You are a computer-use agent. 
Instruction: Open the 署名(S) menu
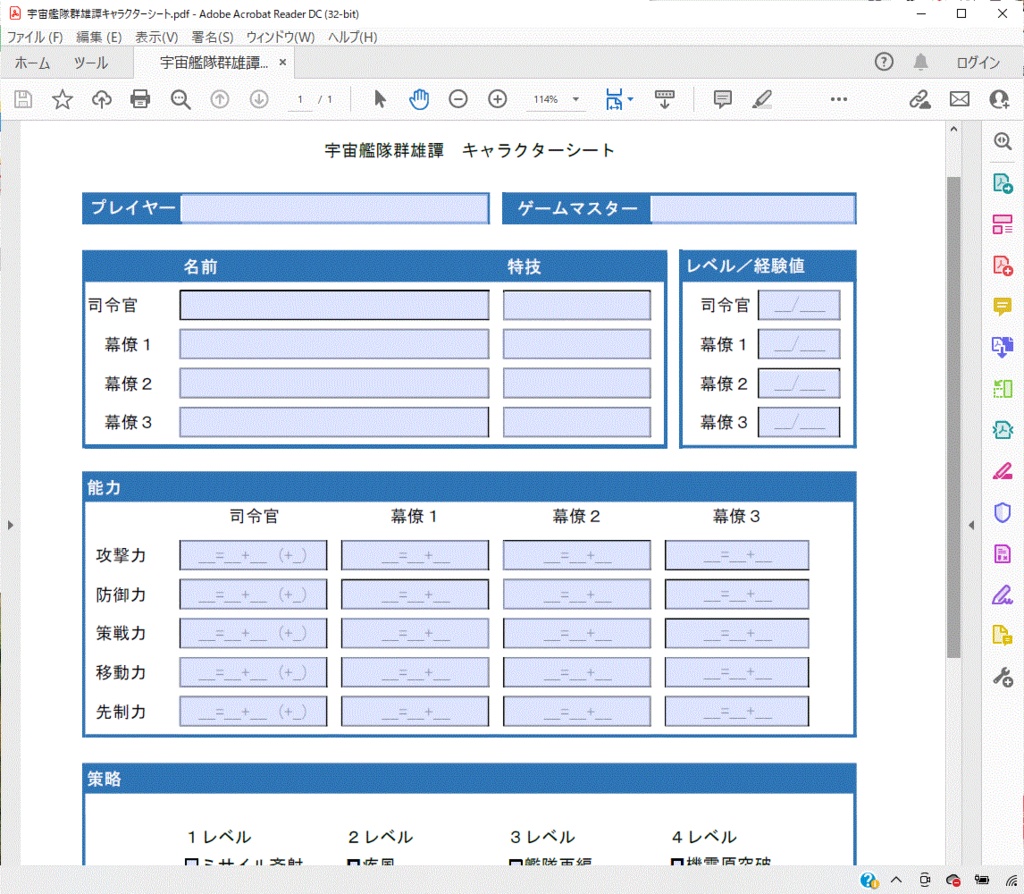click(x=212, y=37)
